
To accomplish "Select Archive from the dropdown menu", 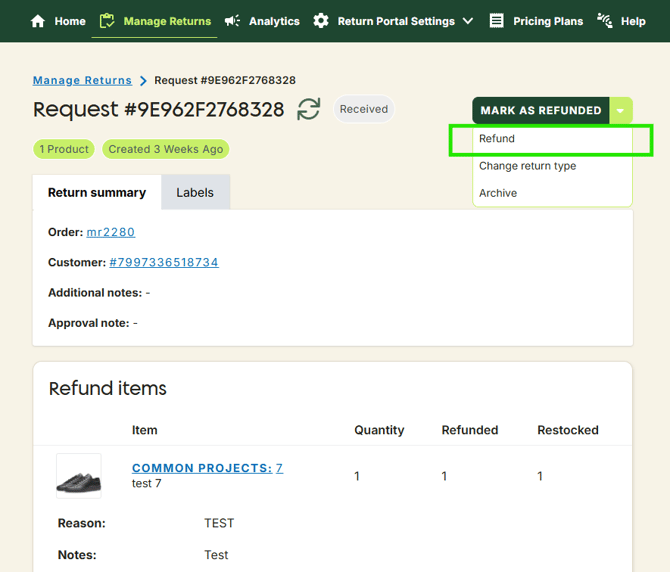I will coord(498,193).
